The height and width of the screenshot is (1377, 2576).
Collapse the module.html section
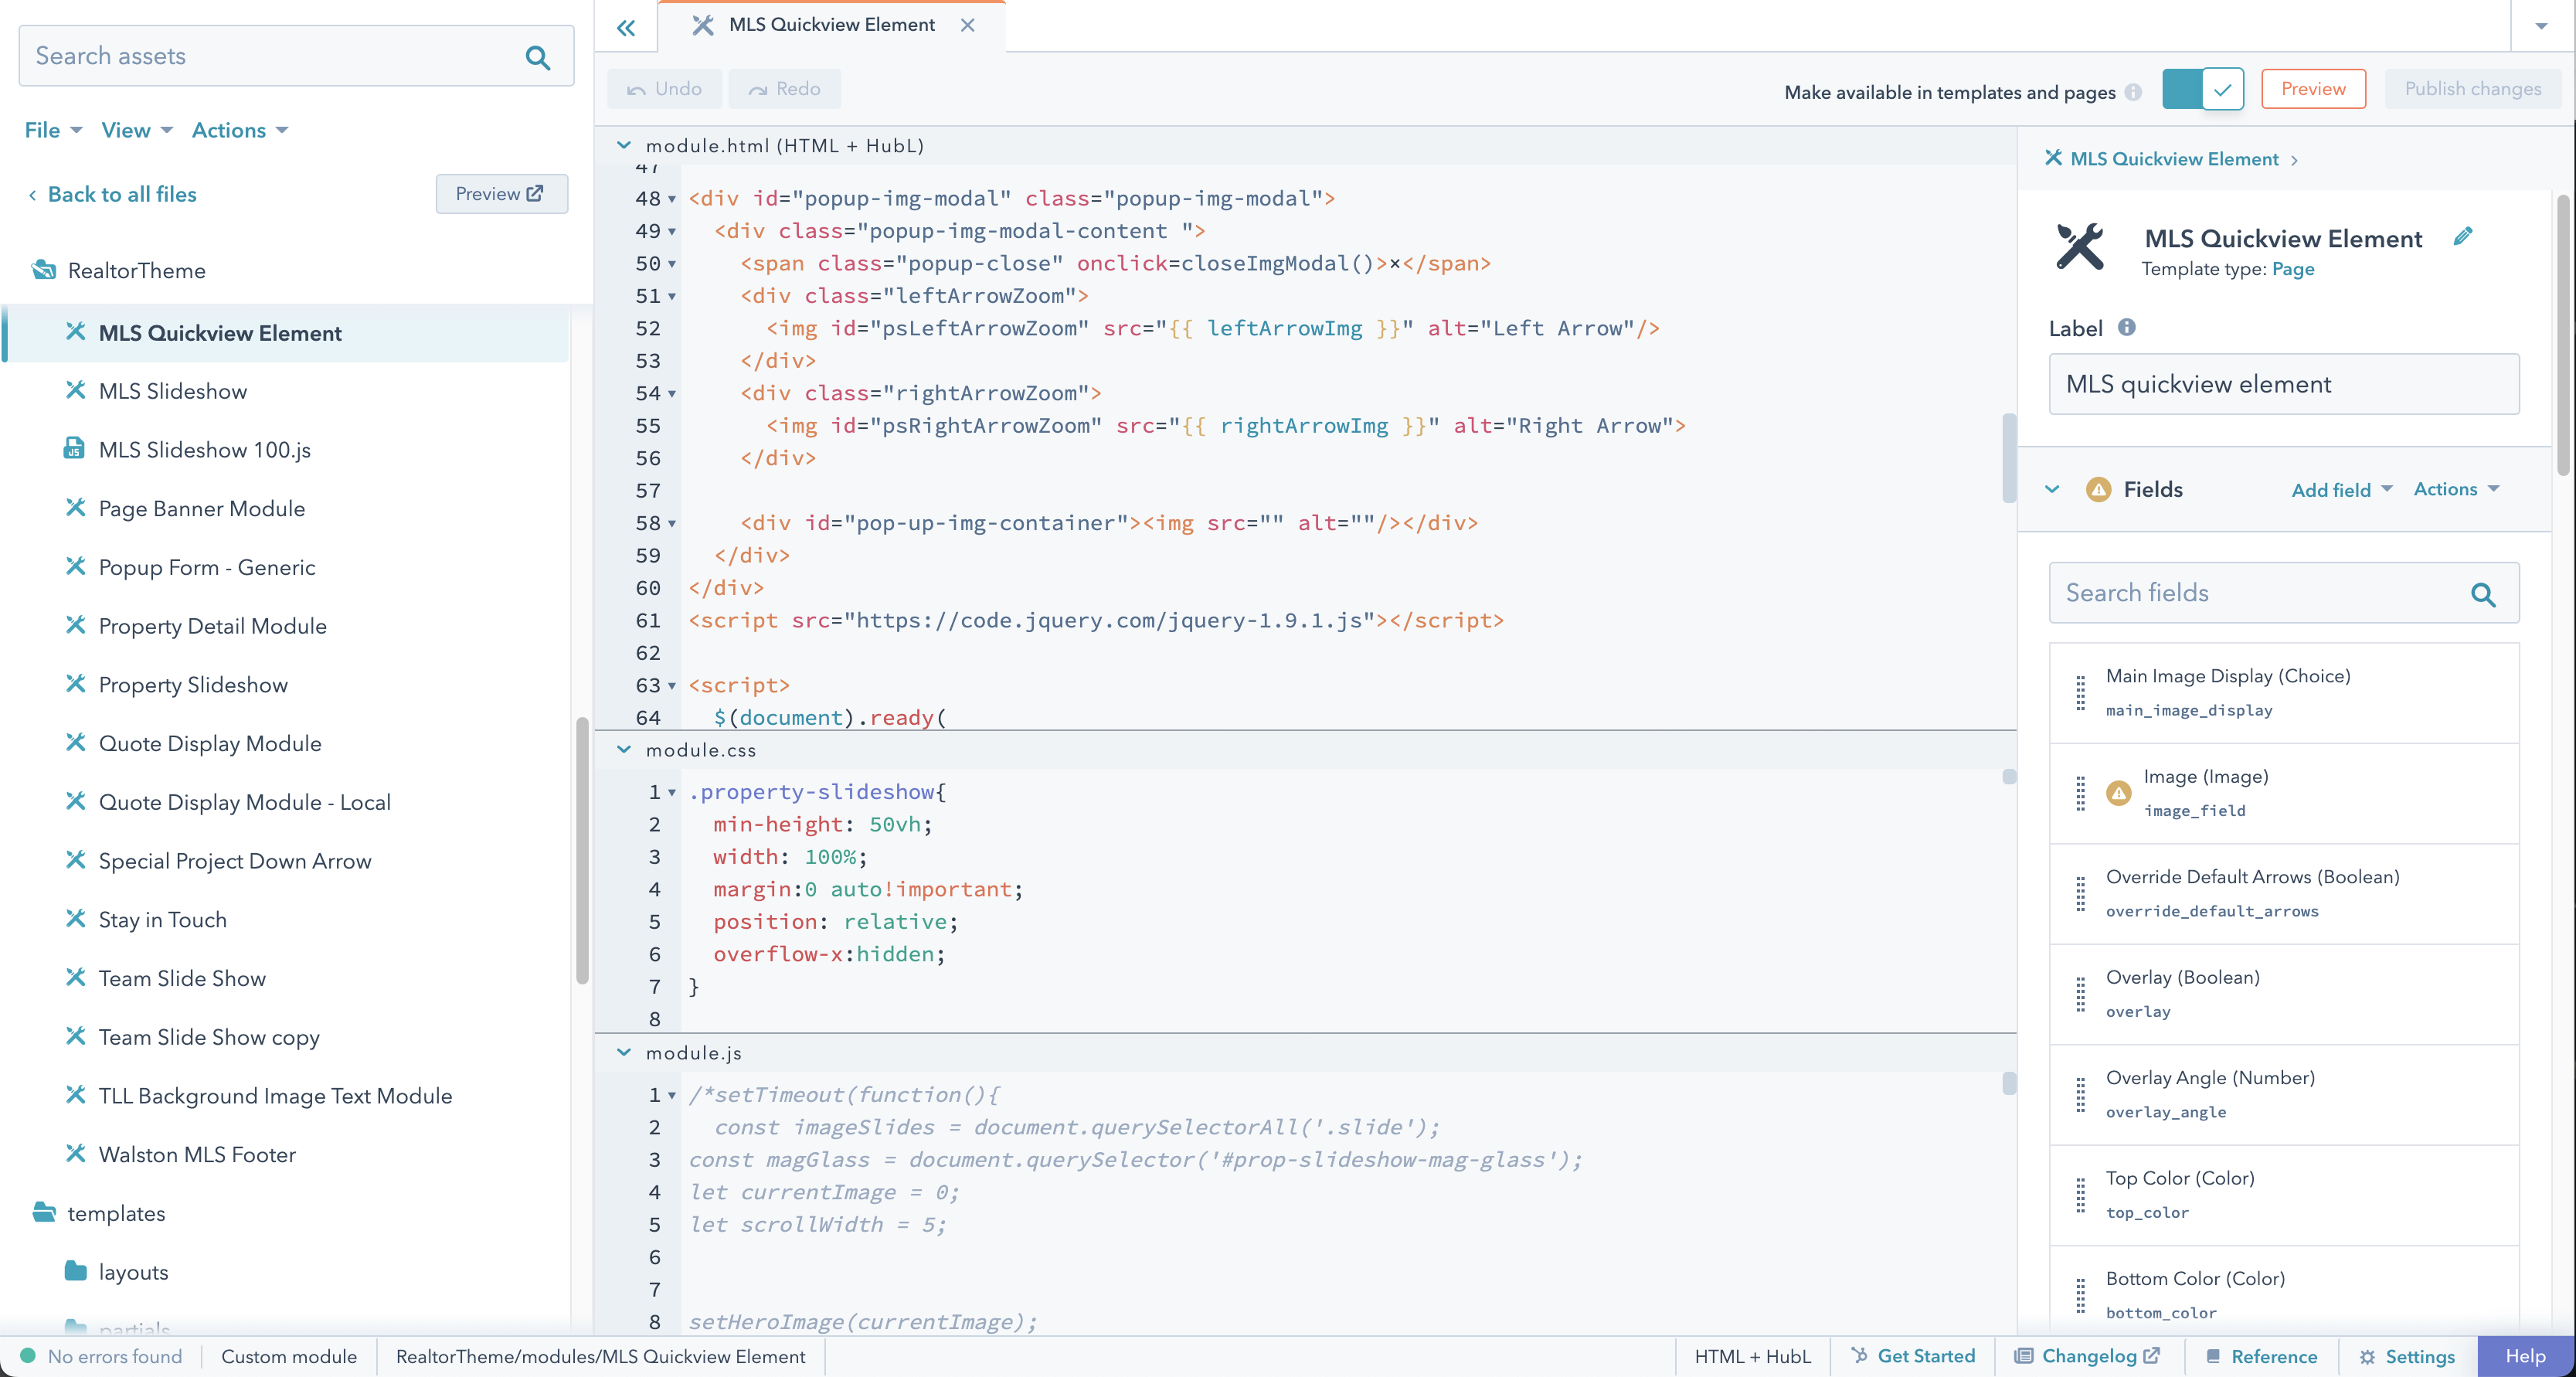(x=624, y=145)
